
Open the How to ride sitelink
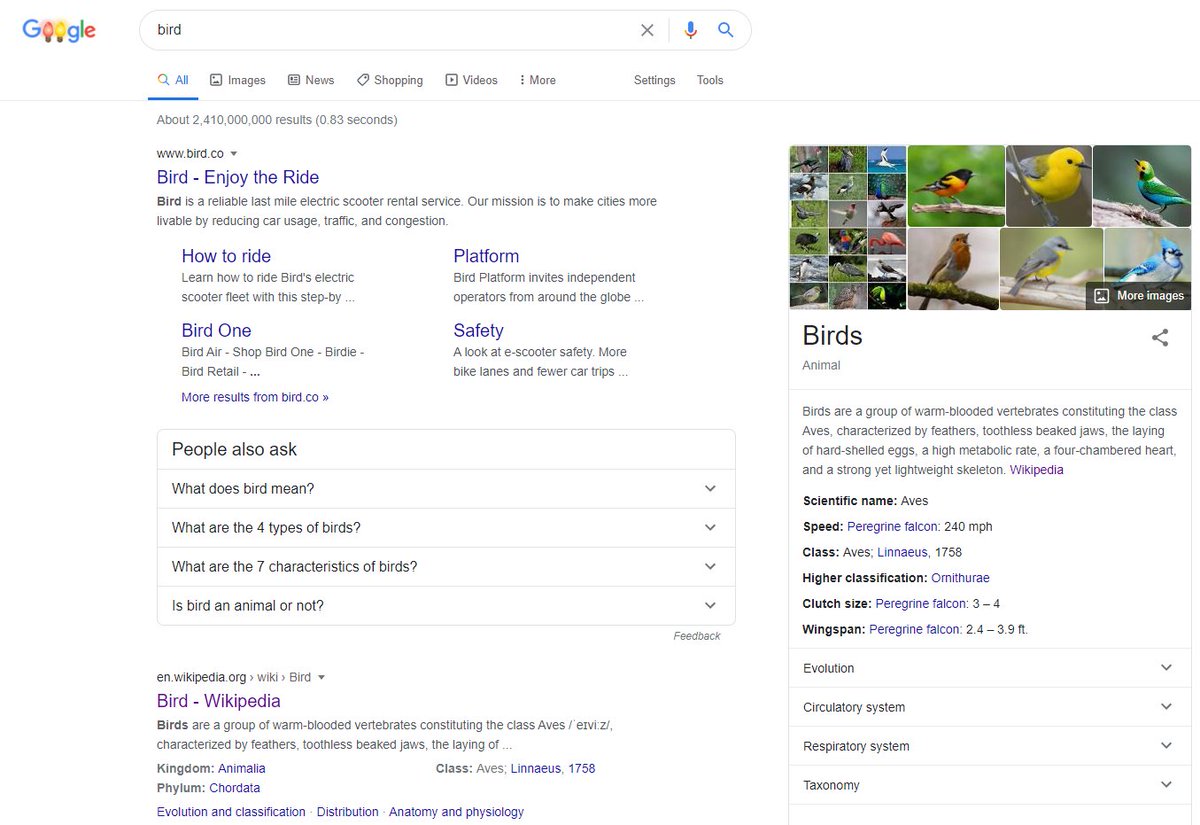coord(226,256)
